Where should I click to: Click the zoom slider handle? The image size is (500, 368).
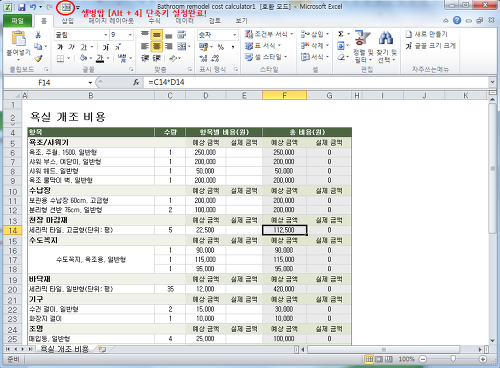pyautogui.click(x=453, y=359)
